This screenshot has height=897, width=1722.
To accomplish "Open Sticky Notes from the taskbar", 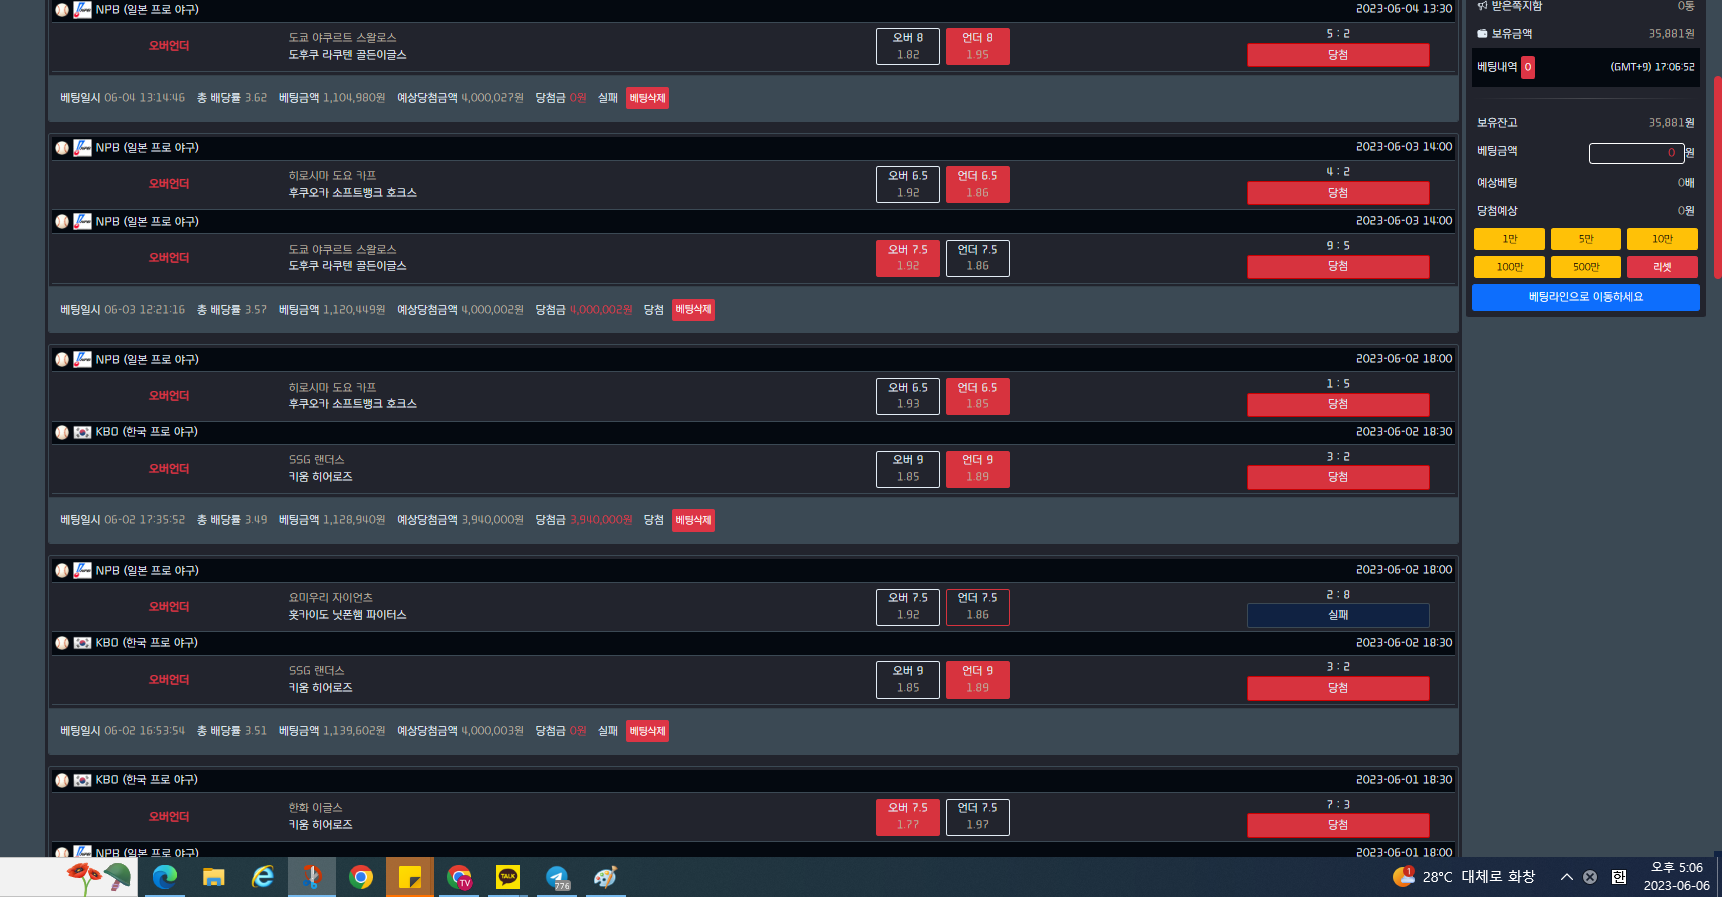I will pyautogui.click(x=410, y=877).
